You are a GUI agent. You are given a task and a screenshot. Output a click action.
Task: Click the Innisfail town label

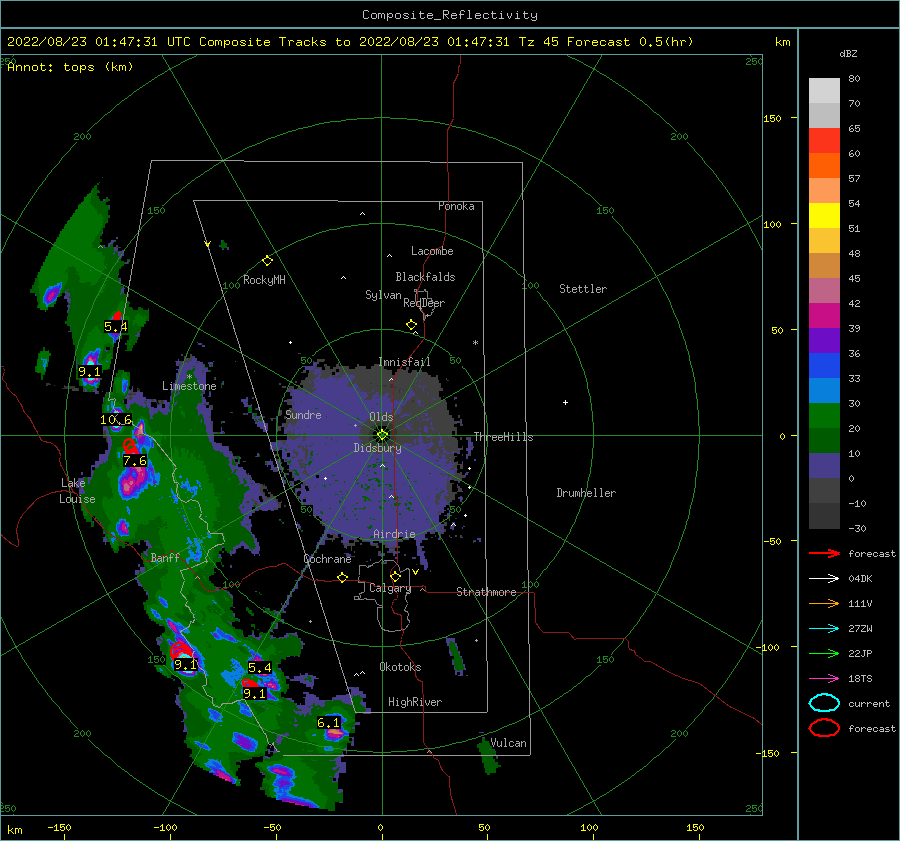[405, 362]
